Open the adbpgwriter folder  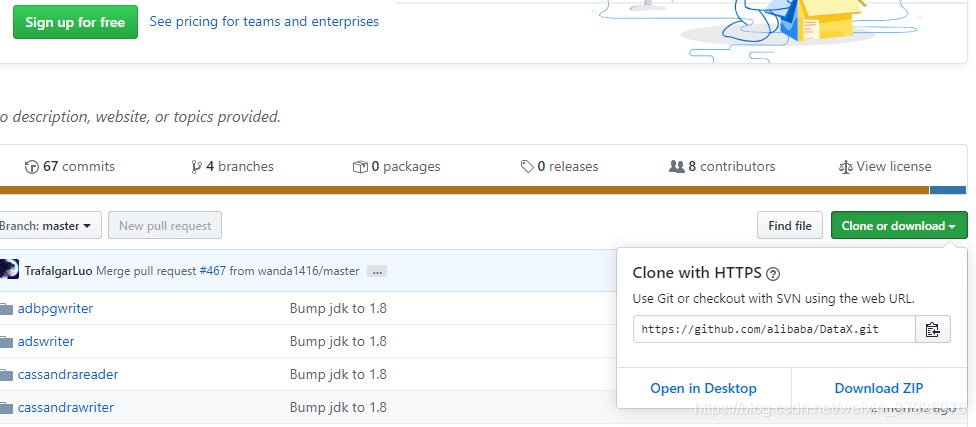[55, 308]
